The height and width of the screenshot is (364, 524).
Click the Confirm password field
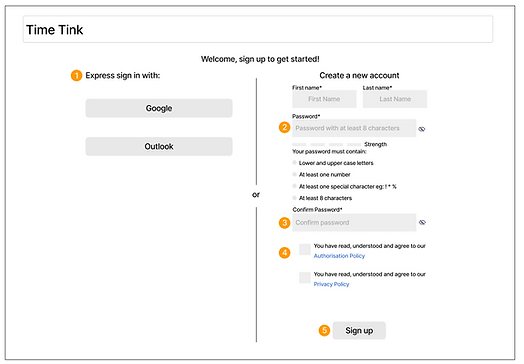click(354, 222)
